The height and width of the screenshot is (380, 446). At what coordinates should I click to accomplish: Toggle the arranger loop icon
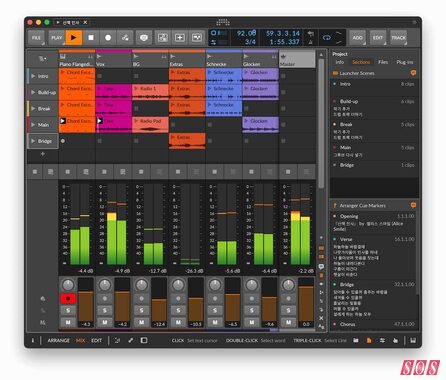coord(327,38)
